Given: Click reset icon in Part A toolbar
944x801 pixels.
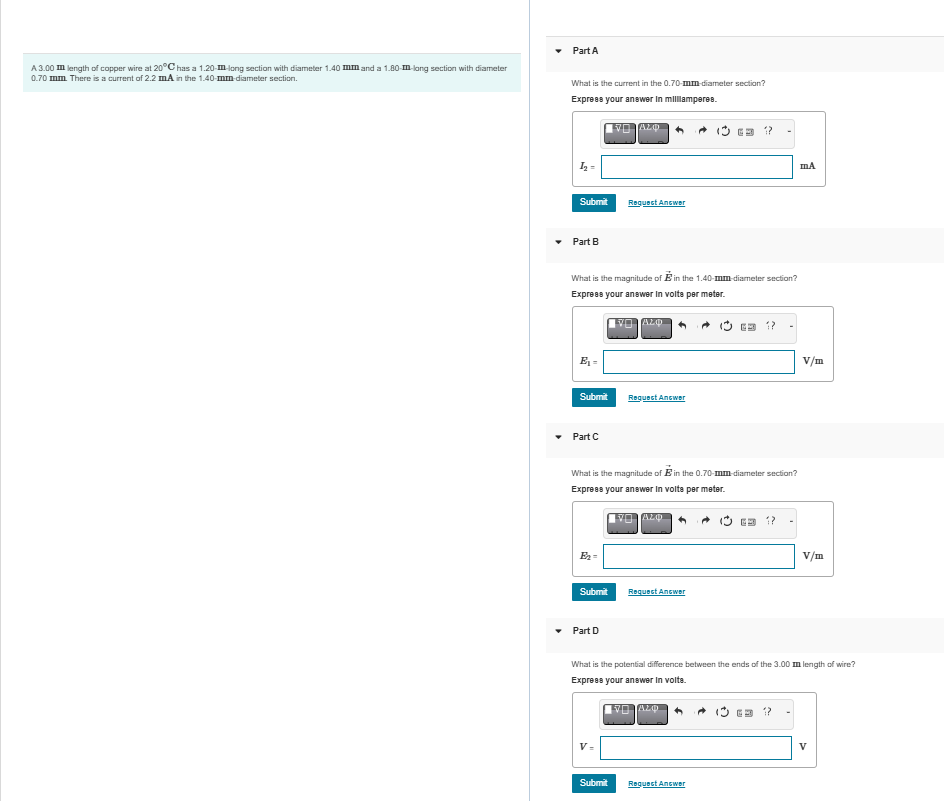Looking at the screenshot, I should 724,131.
